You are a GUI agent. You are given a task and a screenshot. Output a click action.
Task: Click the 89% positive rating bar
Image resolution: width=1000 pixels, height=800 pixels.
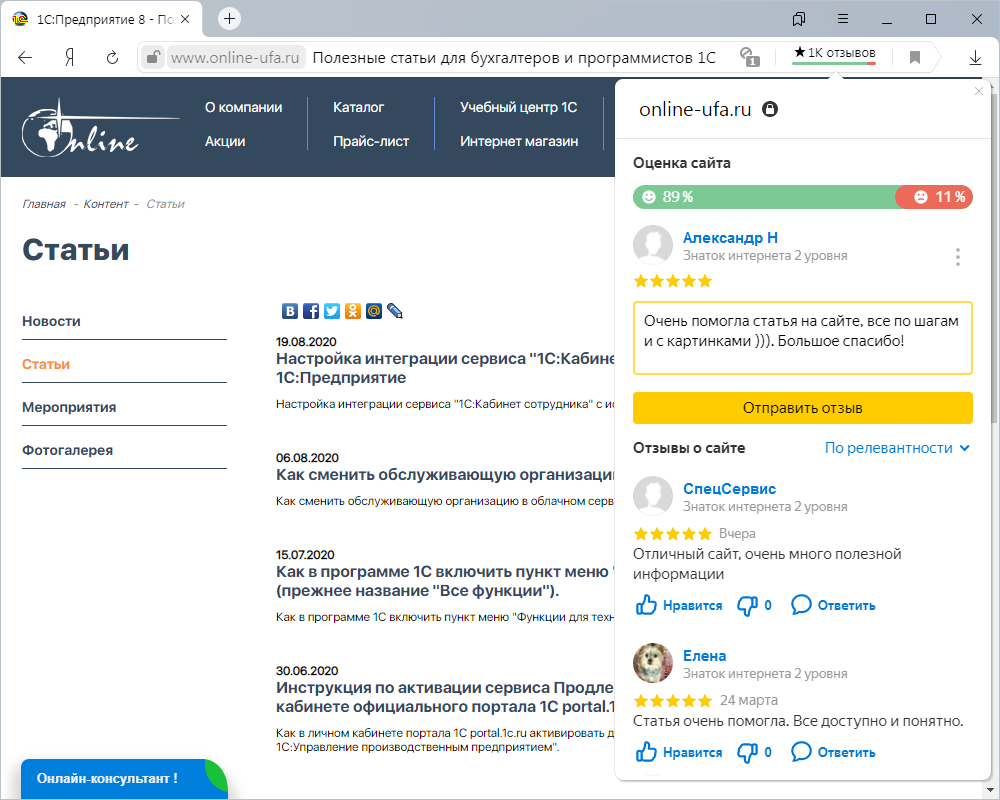point(764,196)
